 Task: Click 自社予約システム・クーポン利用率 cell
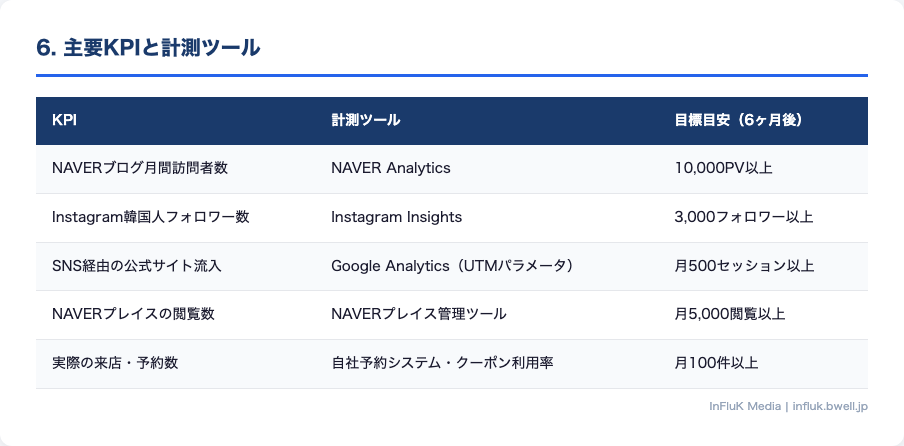pos(442,363)
